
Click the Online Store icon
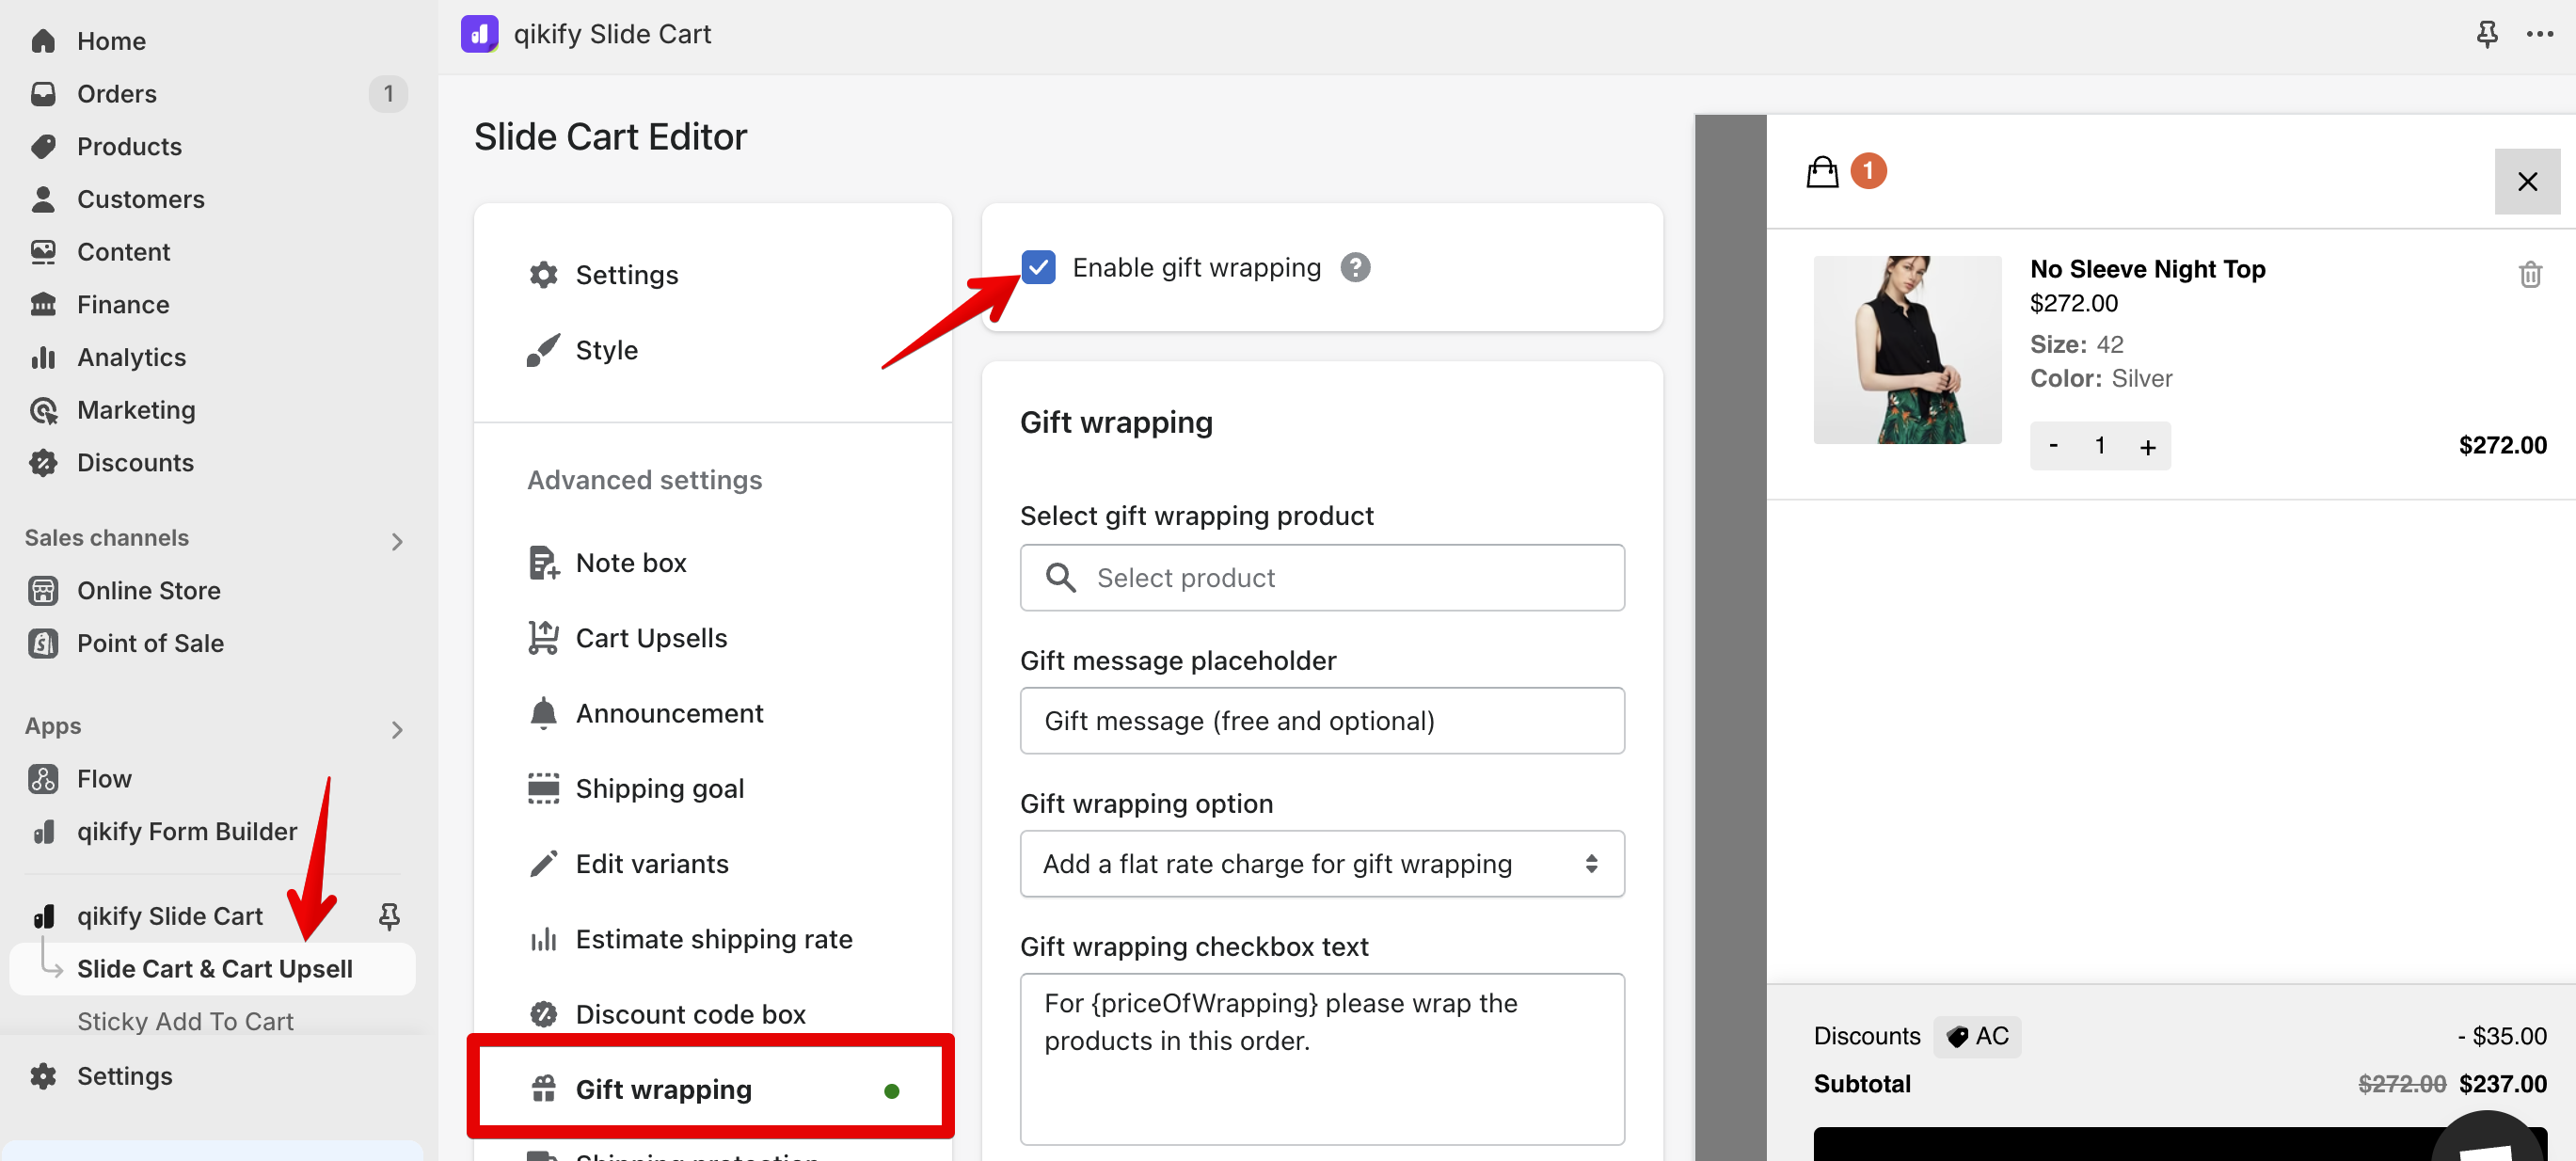(x=43, y=590)
